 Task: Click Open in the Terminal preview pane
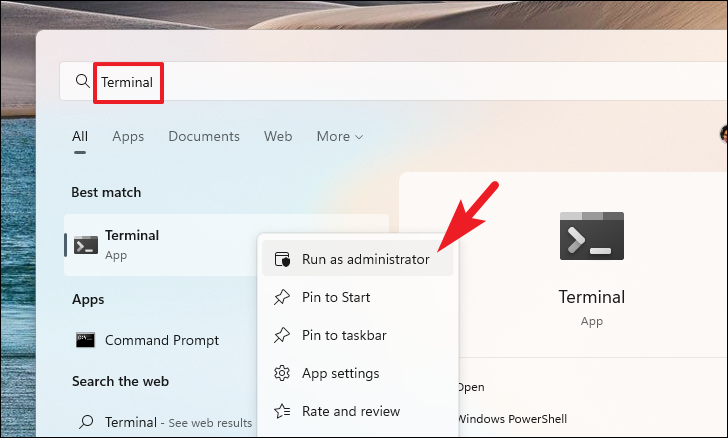click(471, 387)
